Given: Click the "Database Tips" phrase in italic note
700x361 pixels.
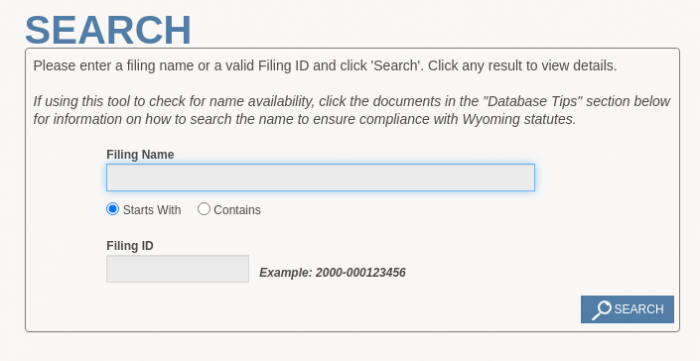Looking at the screenshot, I should click(x=534, y=101).
